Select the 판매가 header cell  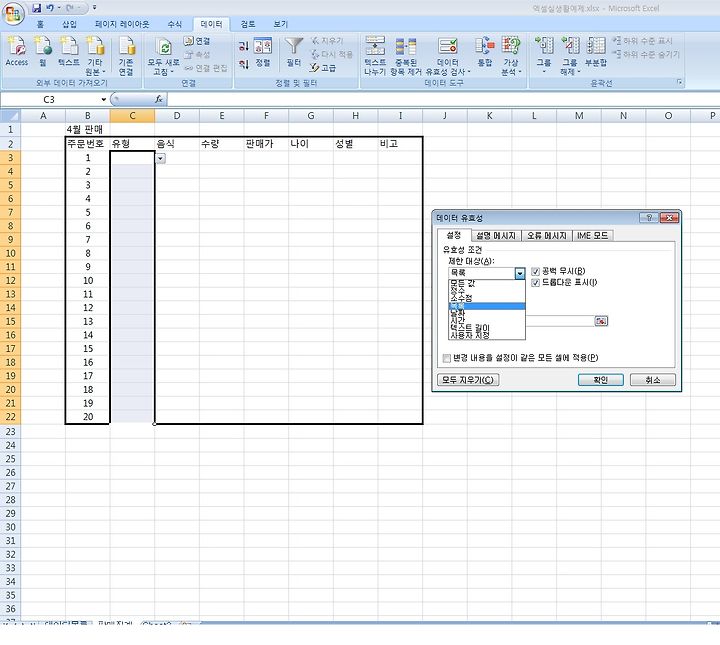pyautogui.click(x=266, y=144)
